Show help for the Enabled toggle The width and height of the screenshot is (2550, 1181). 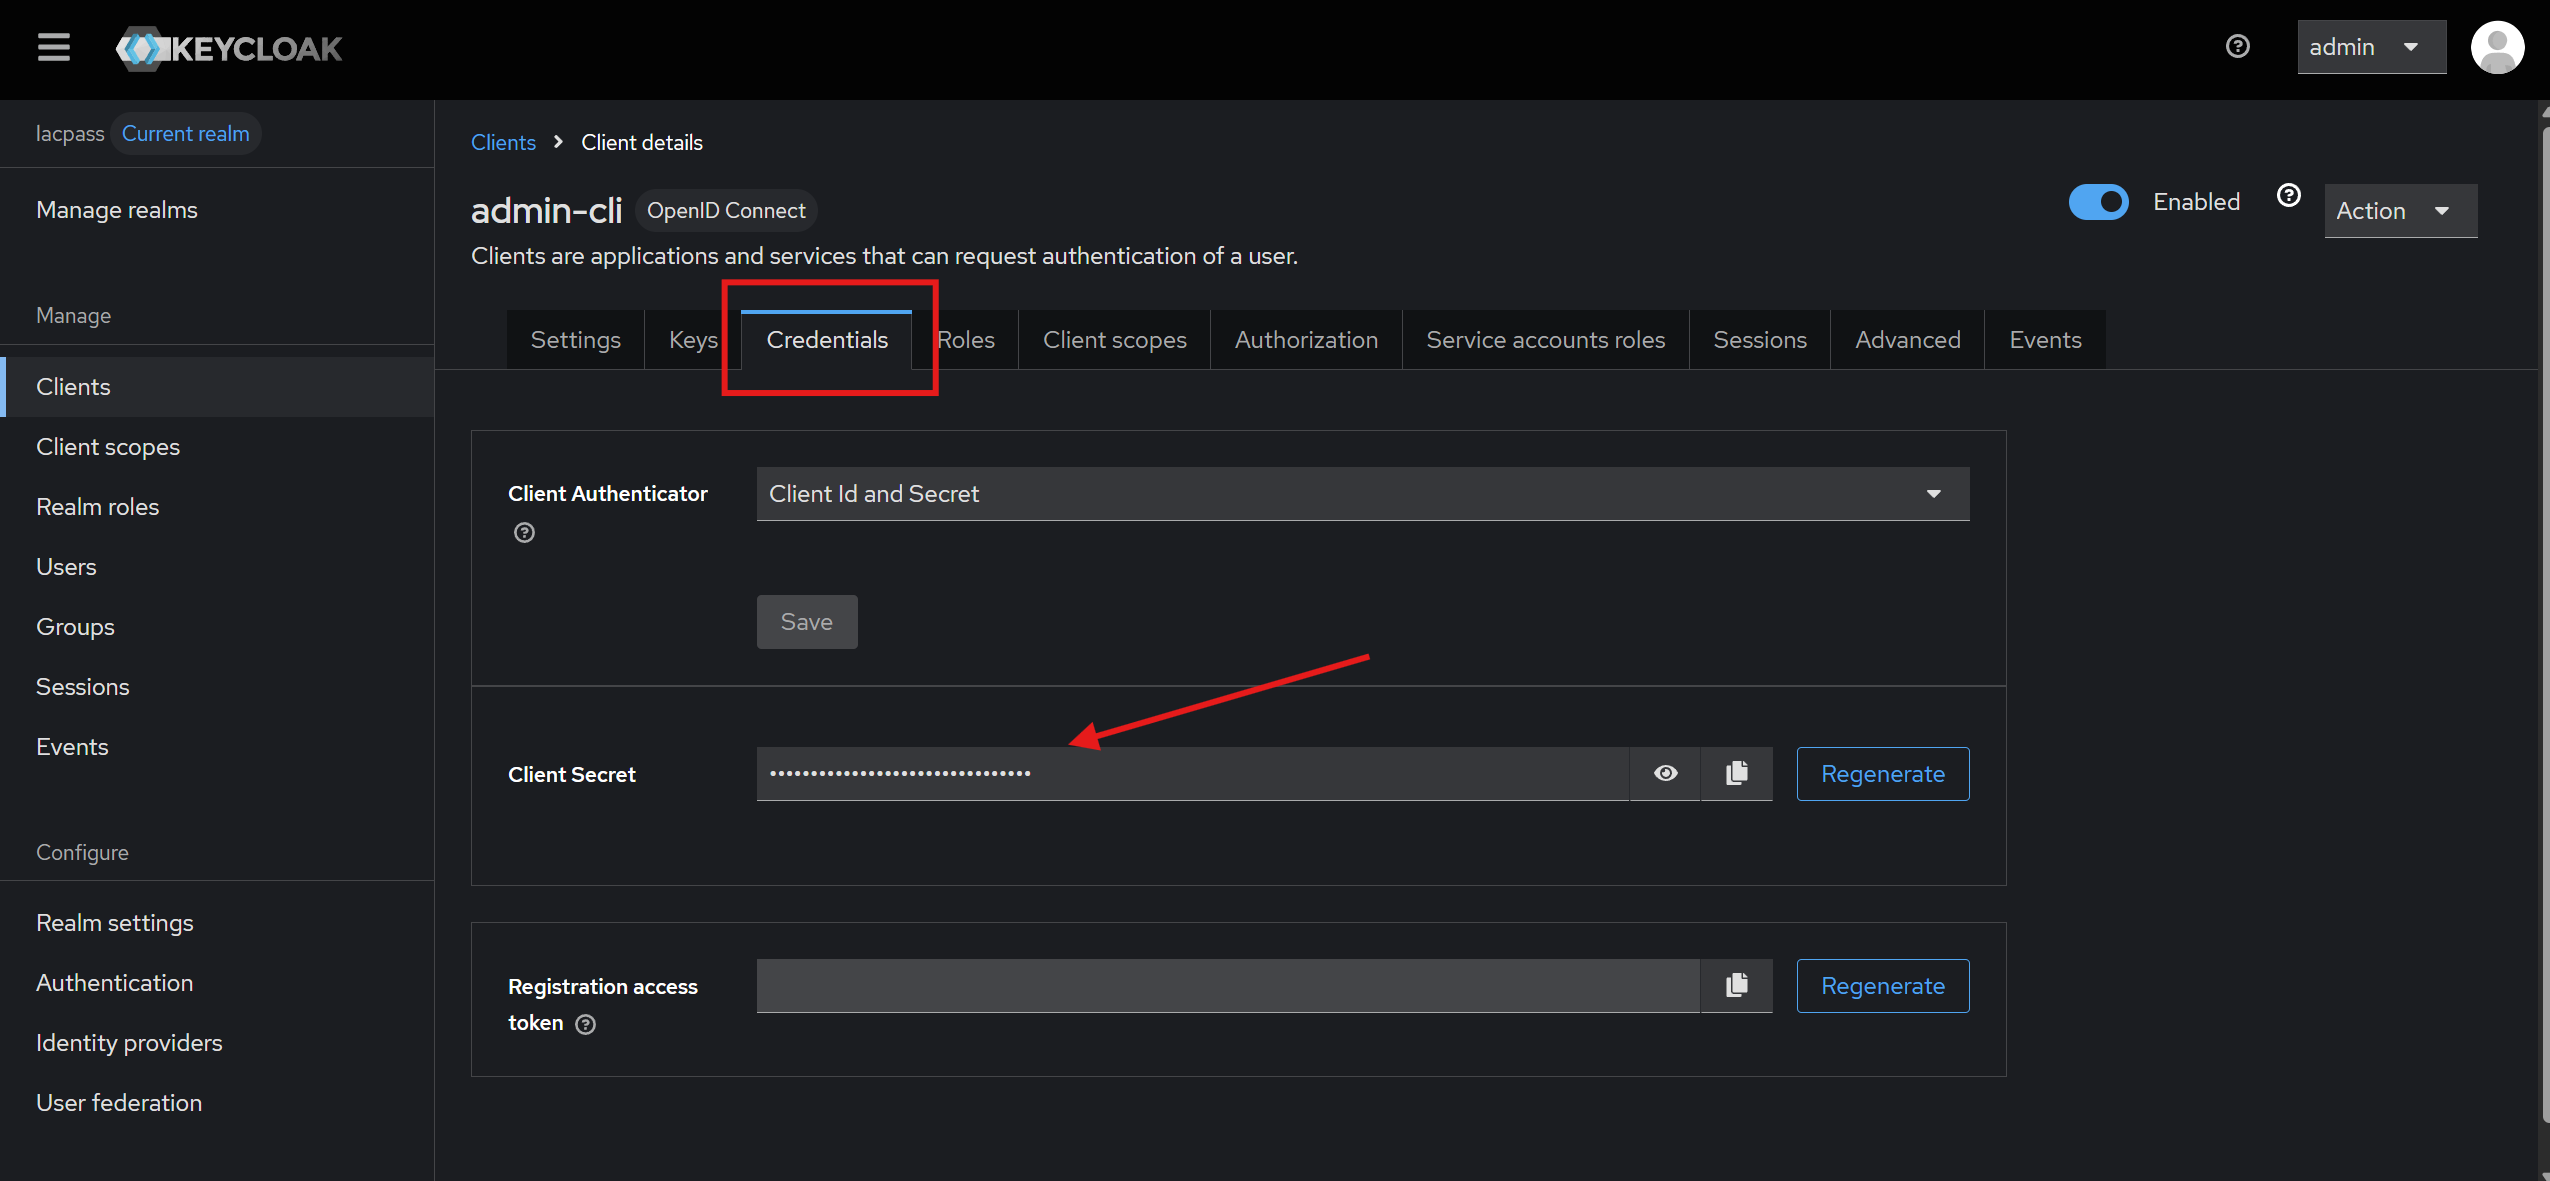click(2289, 195)
